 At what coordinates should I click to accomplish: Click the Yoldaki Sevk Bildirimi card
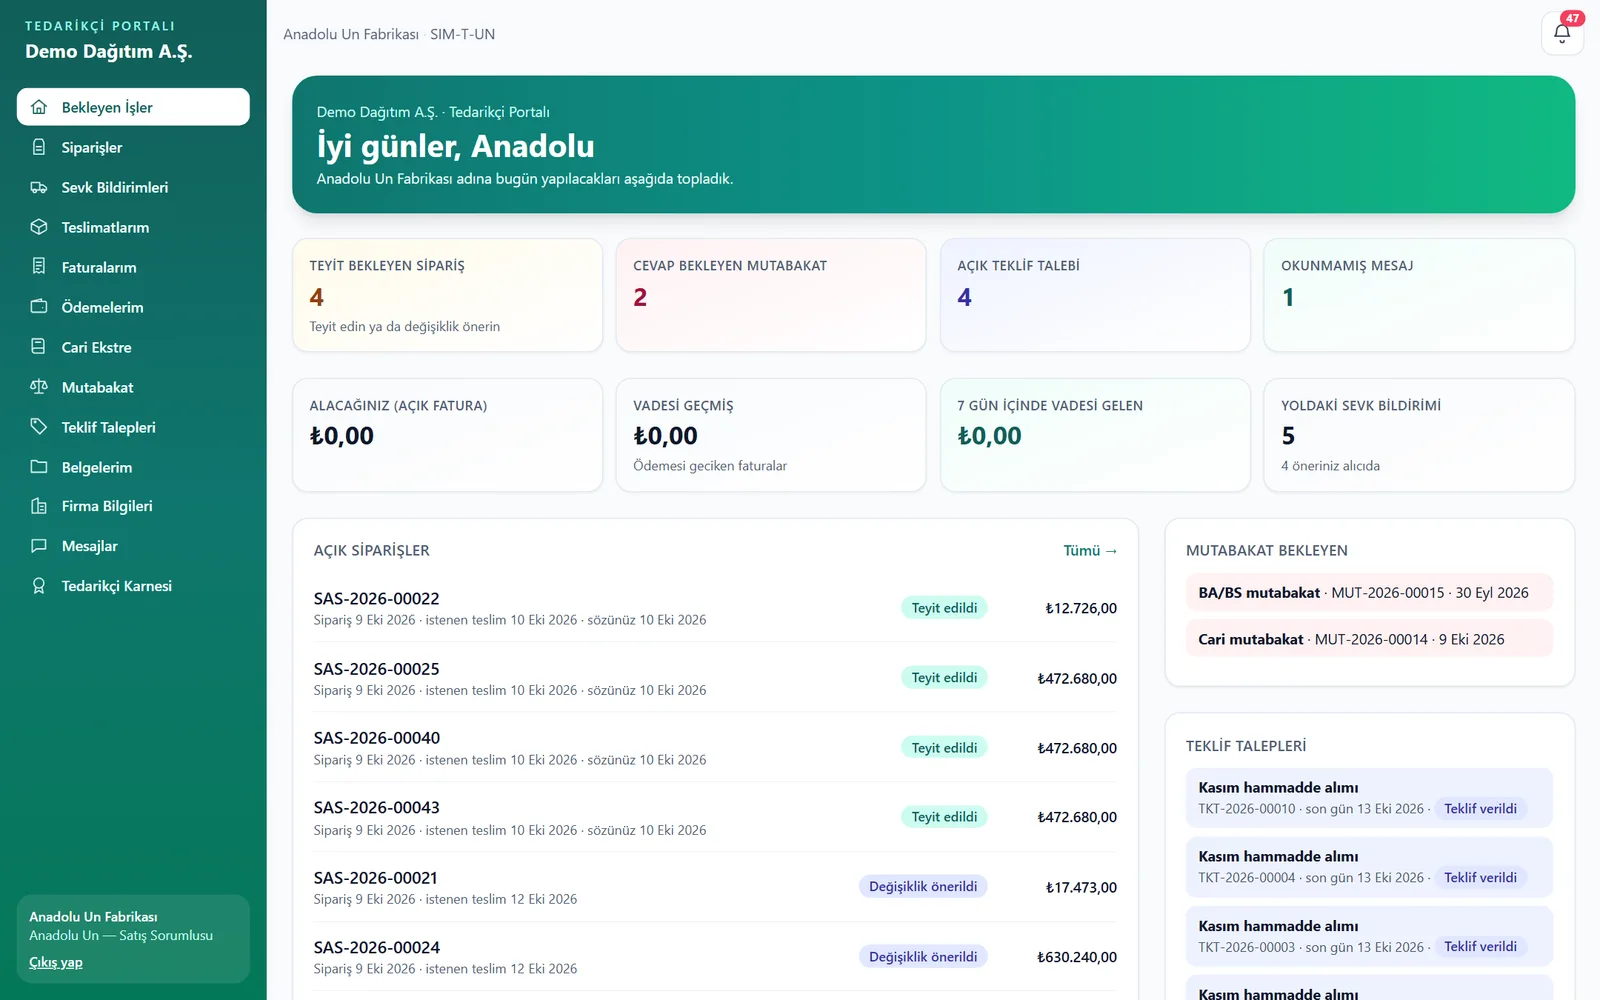pyautogui.click(x=1419, y=435)
